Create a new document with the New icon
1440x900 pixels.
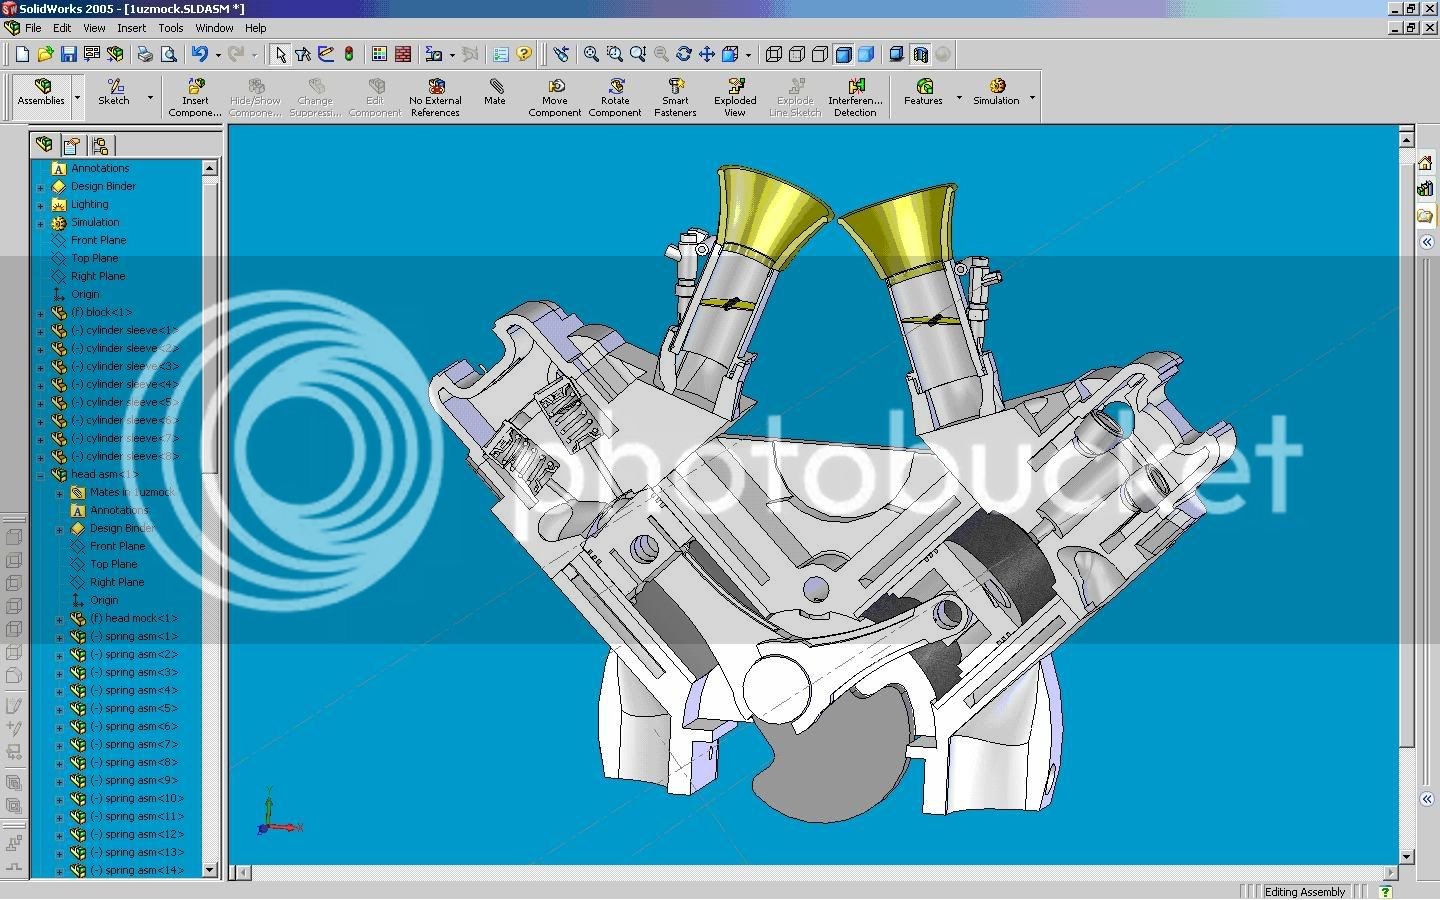[x=22, y=54]
